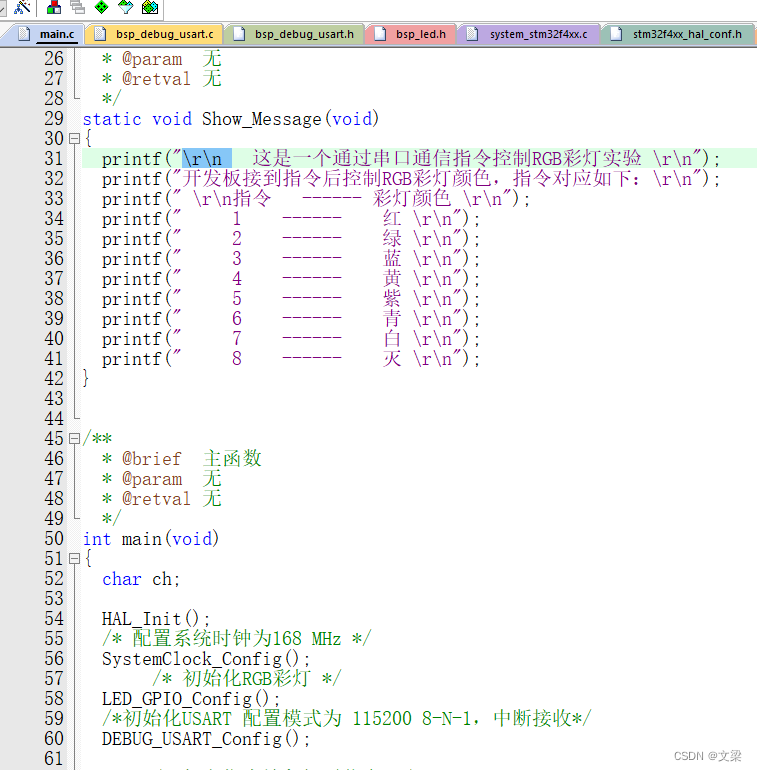757x771 pixels.
Task: Click line number 50 in the gutter
Action: [x=54, y=539]
